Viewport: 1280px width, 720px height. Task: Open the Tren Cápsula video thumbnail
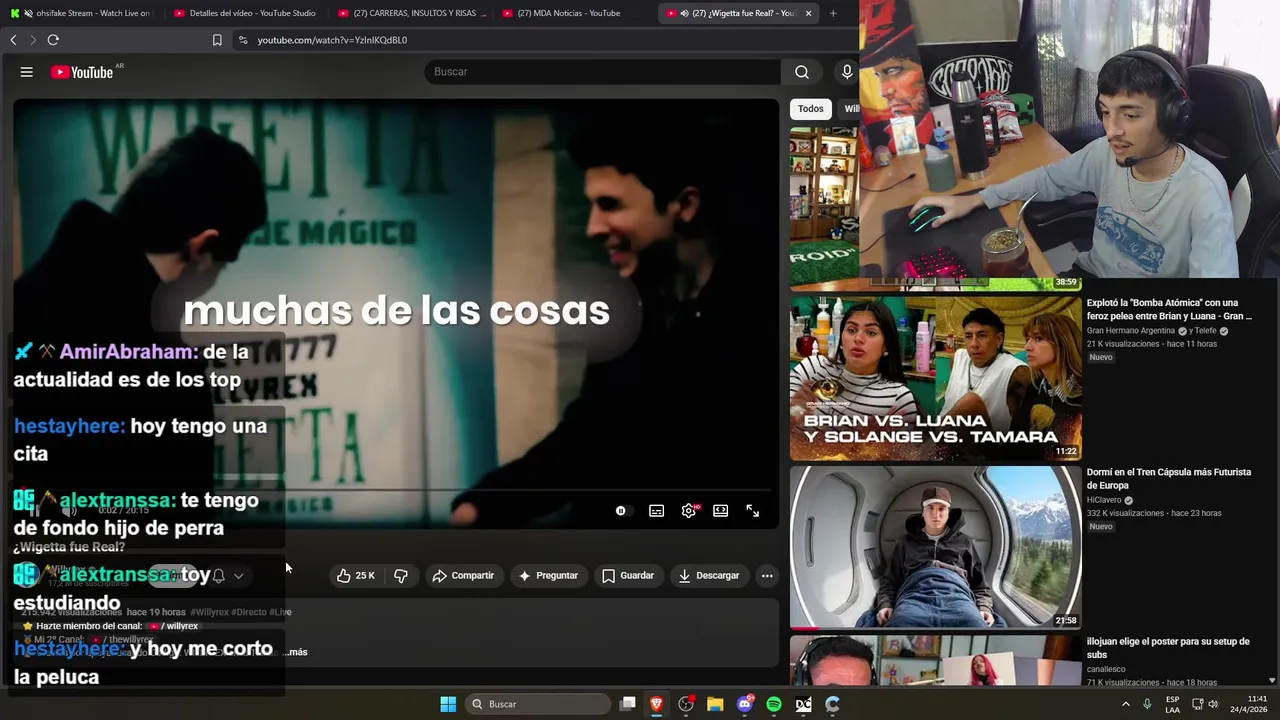click(x=936, y=547)
